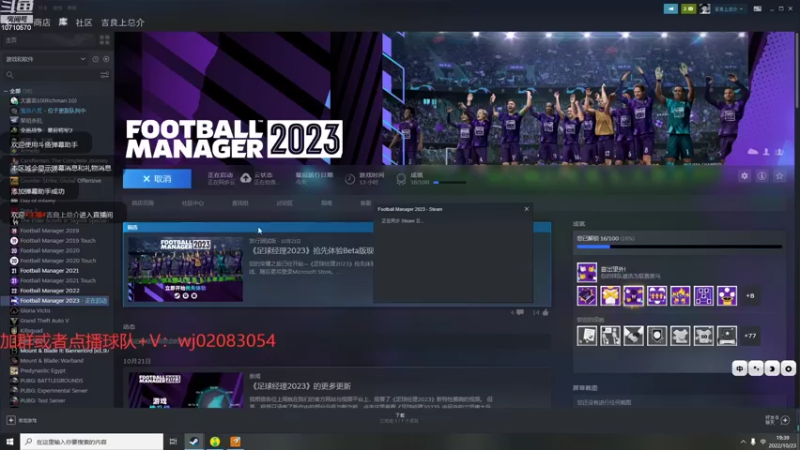Click the recent activity clock filter icon
The width and height of the screenshot is (800, 450).
coord(95,59)
